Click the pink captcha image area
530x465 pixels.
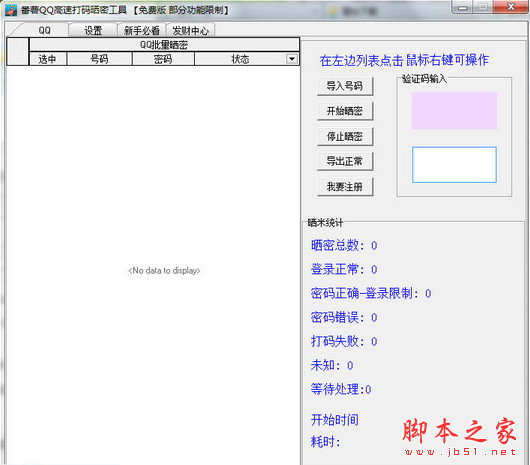click(x=454, y=111)
